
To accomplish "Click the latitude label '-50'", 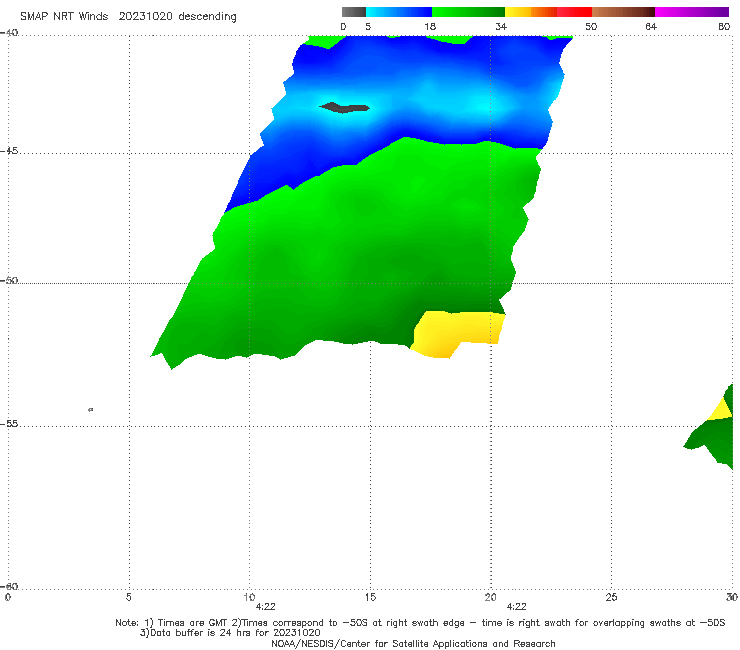I will [9, 281].
